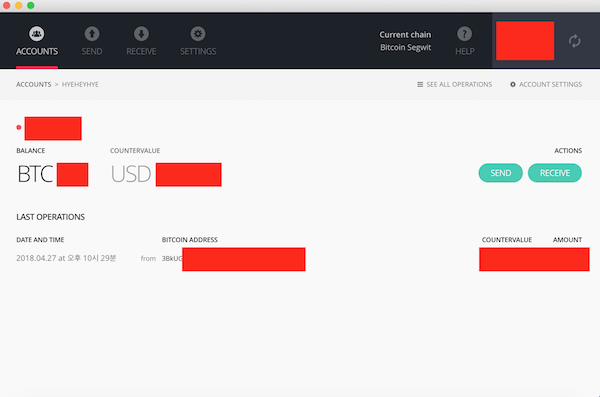Click Current chain Bitcoin Segwit
The image size is (600, 397).
point(405,41)
